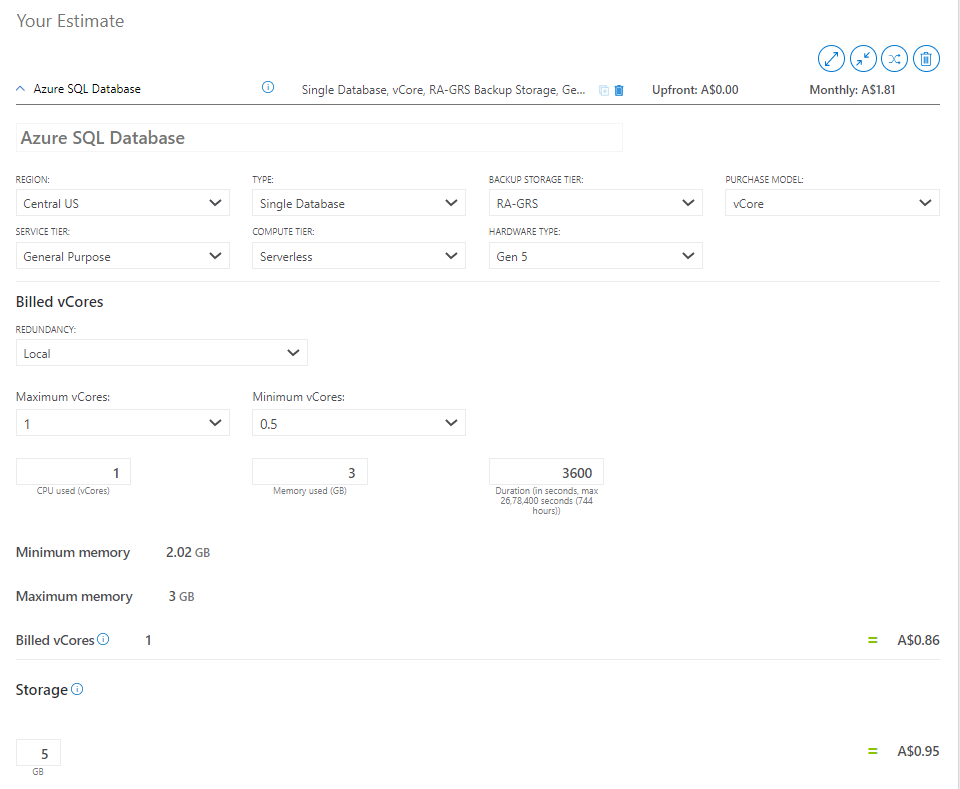Screen dimensions: 960x789
Task: Click the 'Billed vCores' section heading
Action: pos(59,302)
